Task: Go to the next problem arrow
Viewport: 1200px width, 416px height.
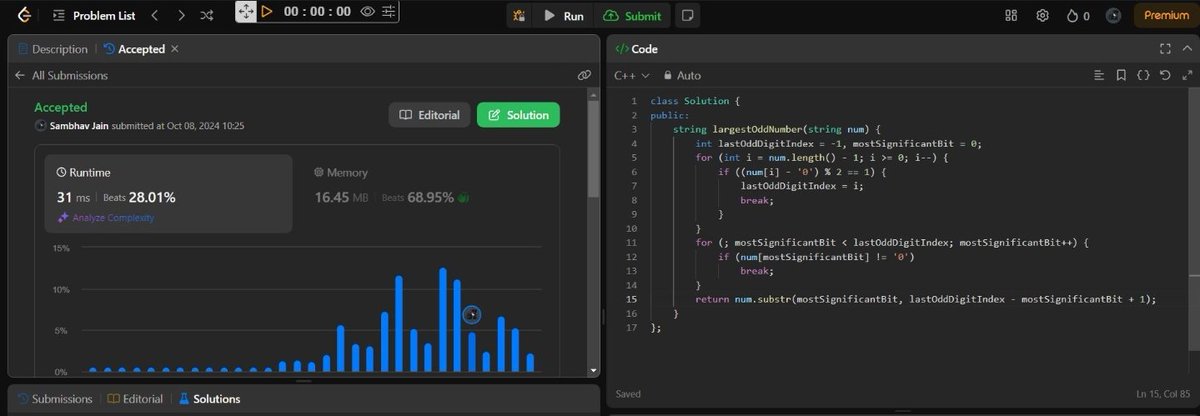Action: [180, 16]
